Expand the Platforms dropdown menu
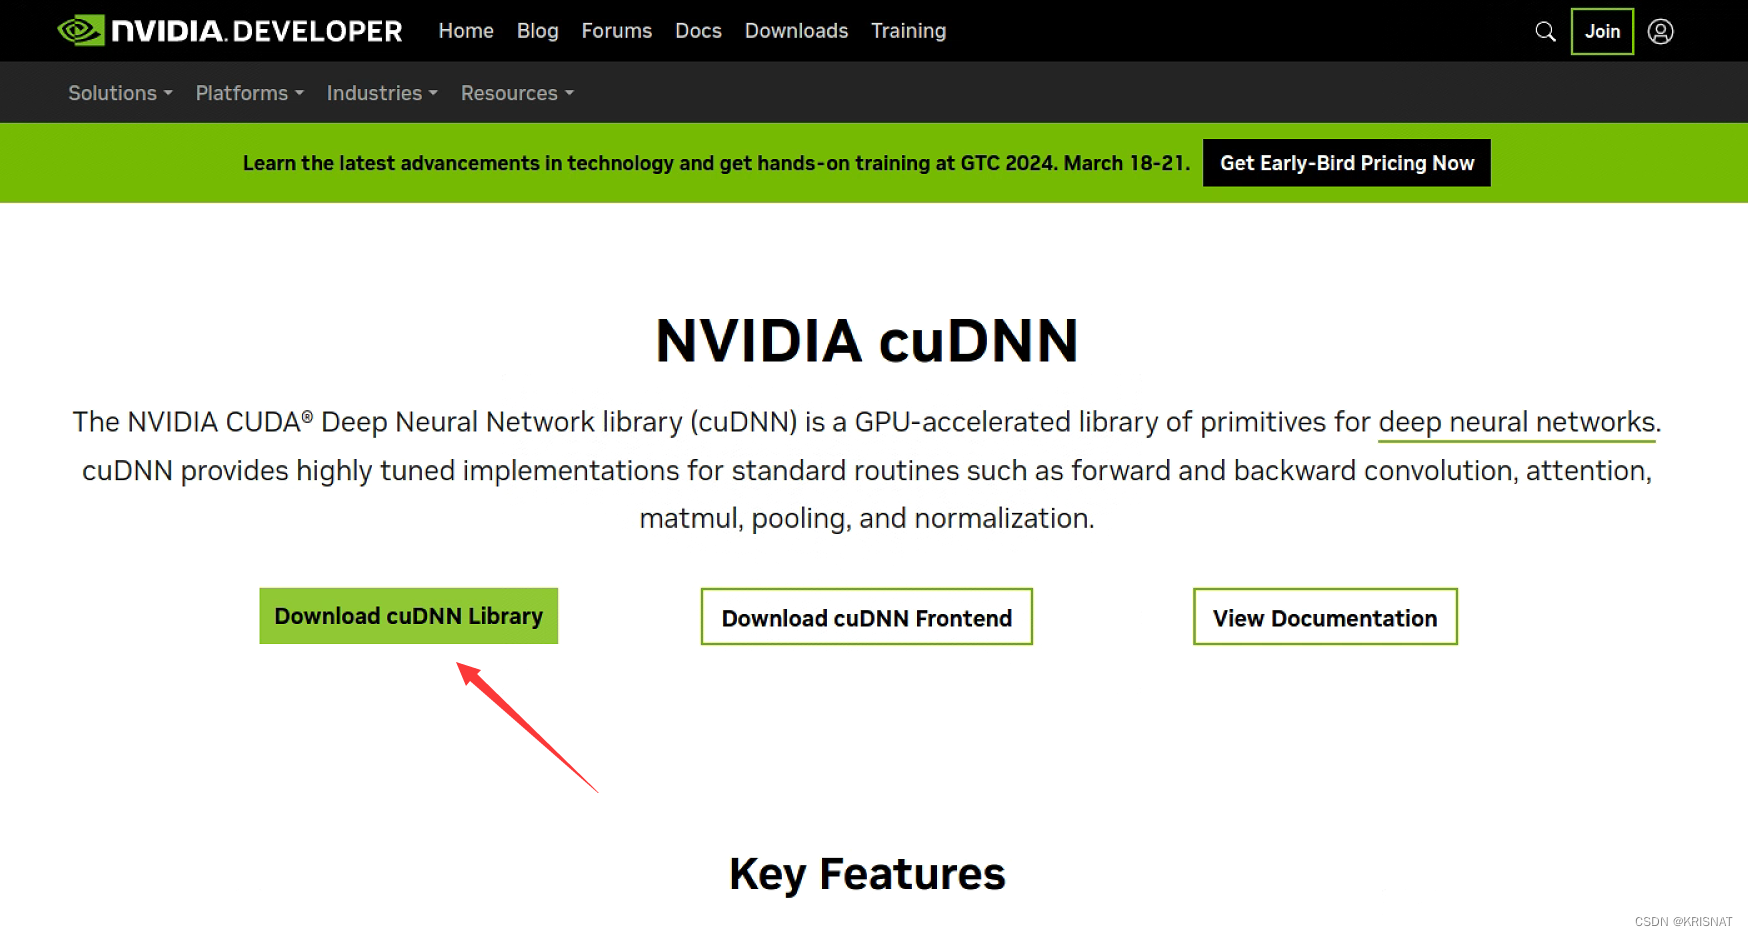1748x936 pixels. pyautogui.click(x=249, y=93)
